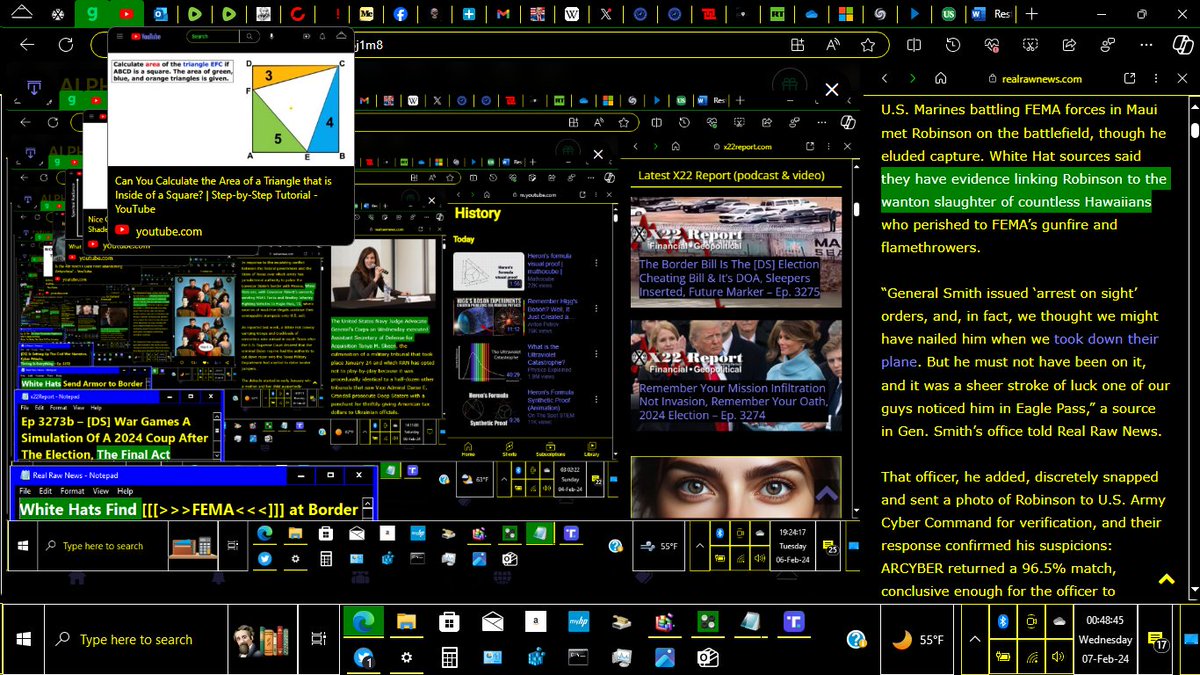The image size is (1200, 675).
Task: Click Read aloud icon in address bar
Action: (x=833, y=45)
